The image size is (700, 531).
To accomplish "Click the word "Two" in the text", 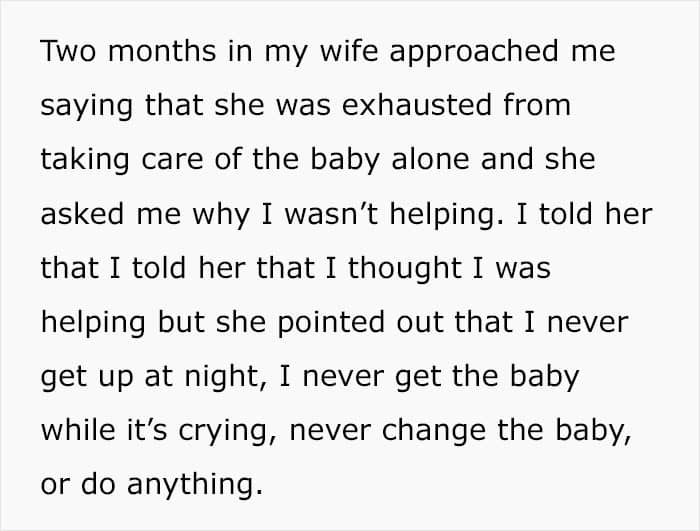I will (x=67, y=52).
